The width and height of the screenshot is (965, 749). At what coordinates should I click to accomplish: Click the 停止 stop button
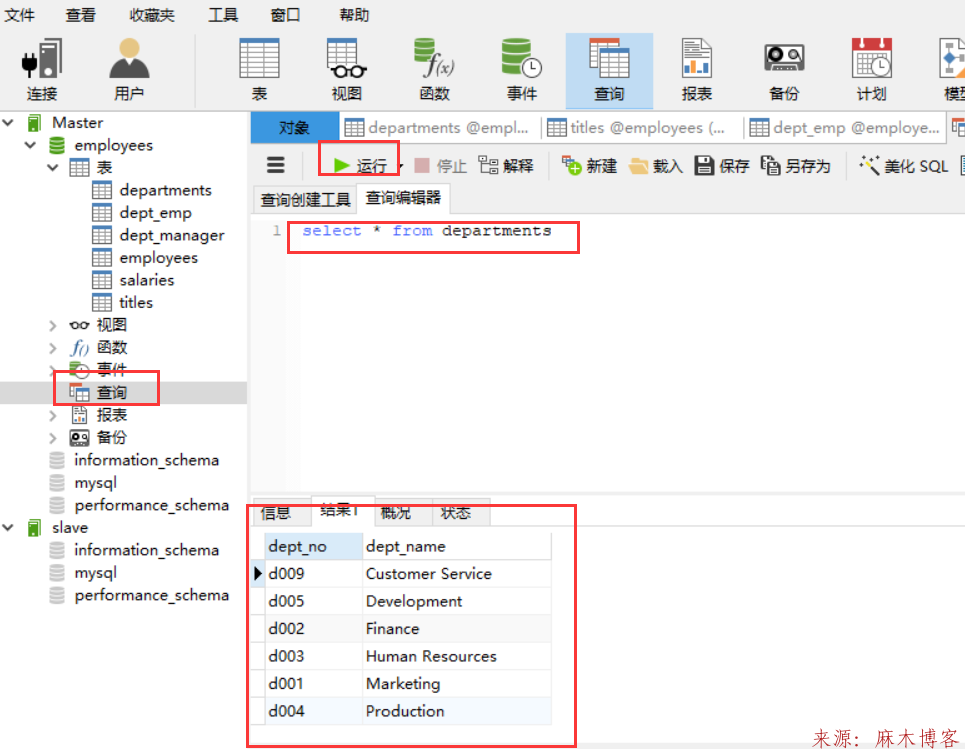click(440, 166)
